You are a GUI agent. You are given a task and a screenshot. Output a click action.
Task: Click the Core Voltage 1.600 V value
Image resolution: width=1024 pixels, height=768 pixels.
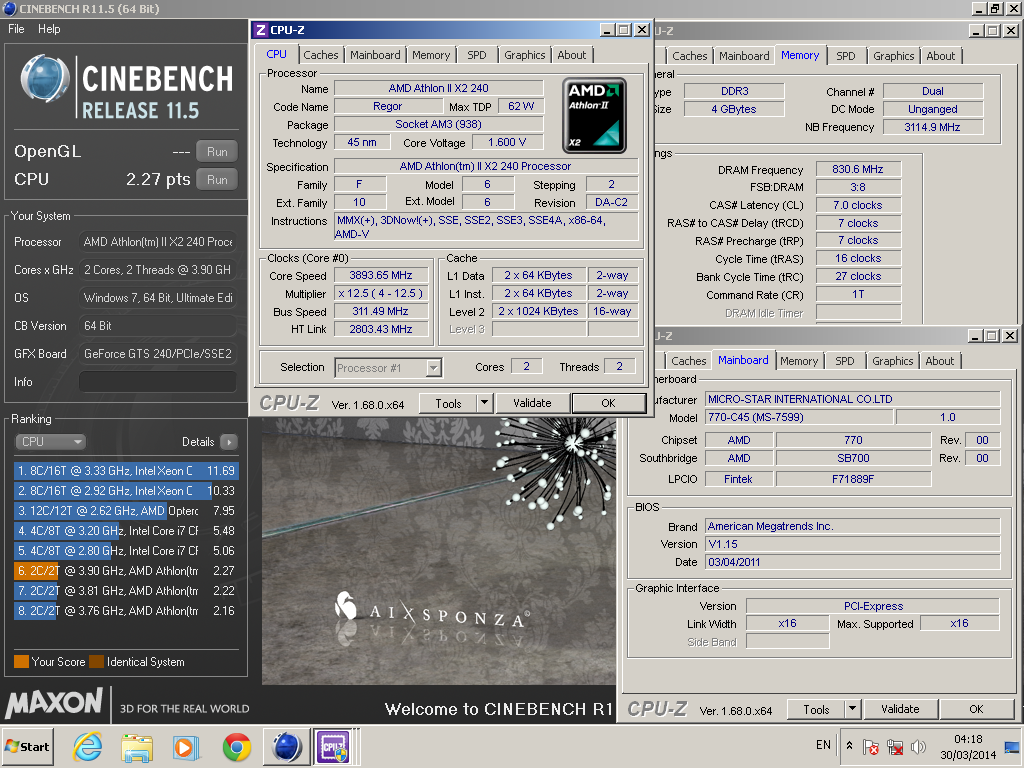507,142
